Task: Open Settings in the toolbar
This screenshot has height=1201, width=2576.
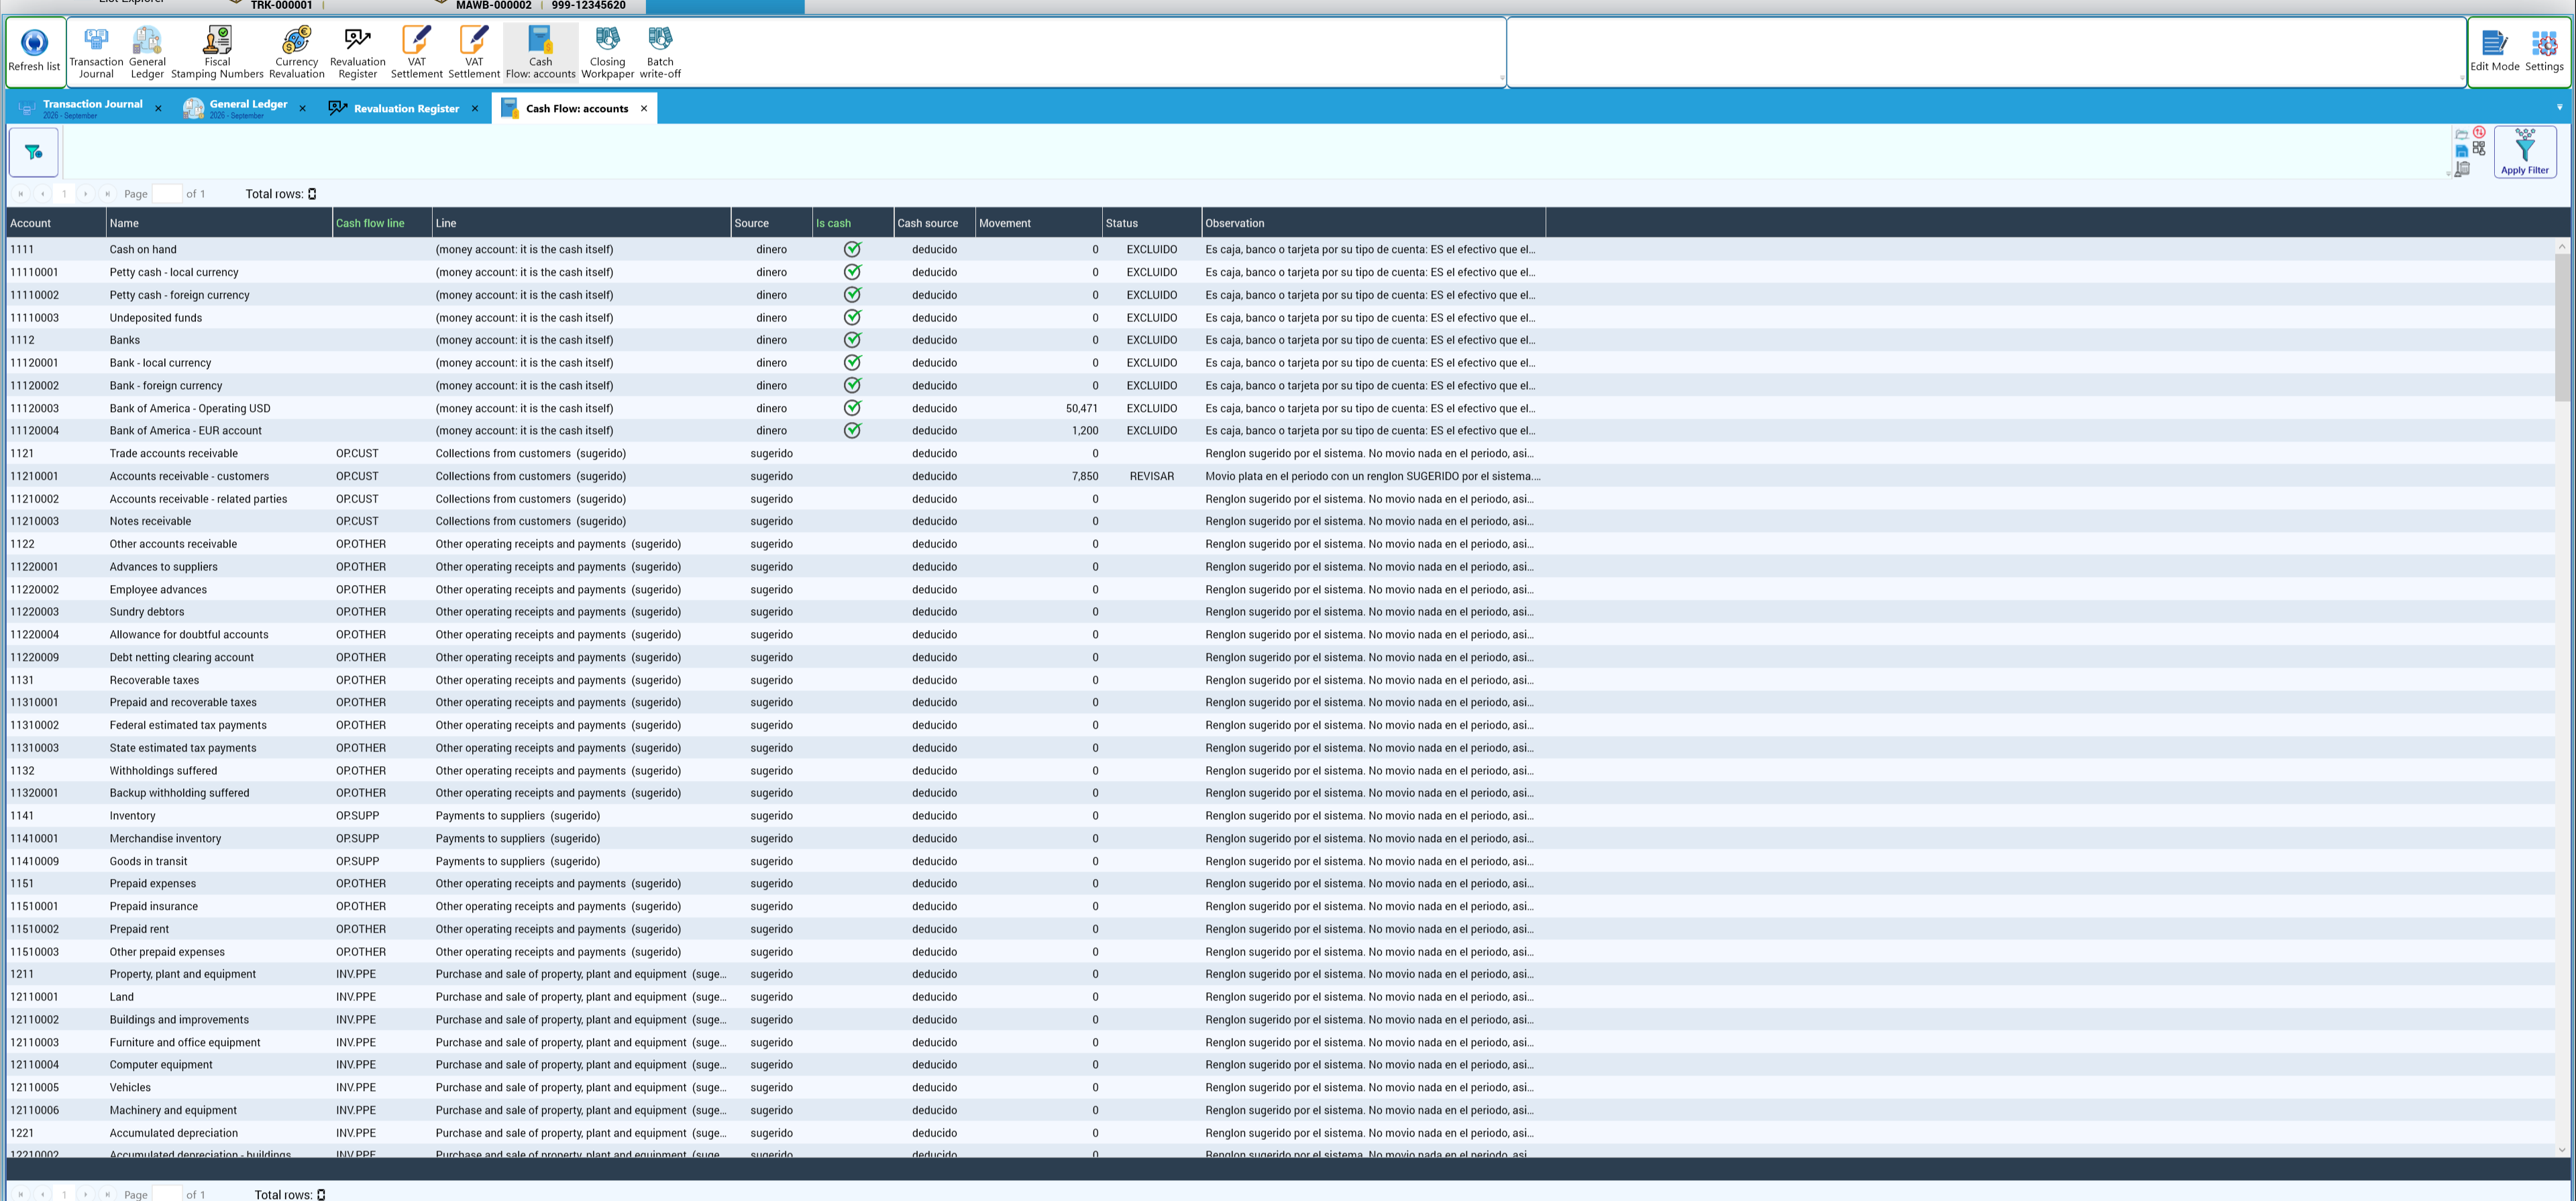Action: coord(2544,51)
